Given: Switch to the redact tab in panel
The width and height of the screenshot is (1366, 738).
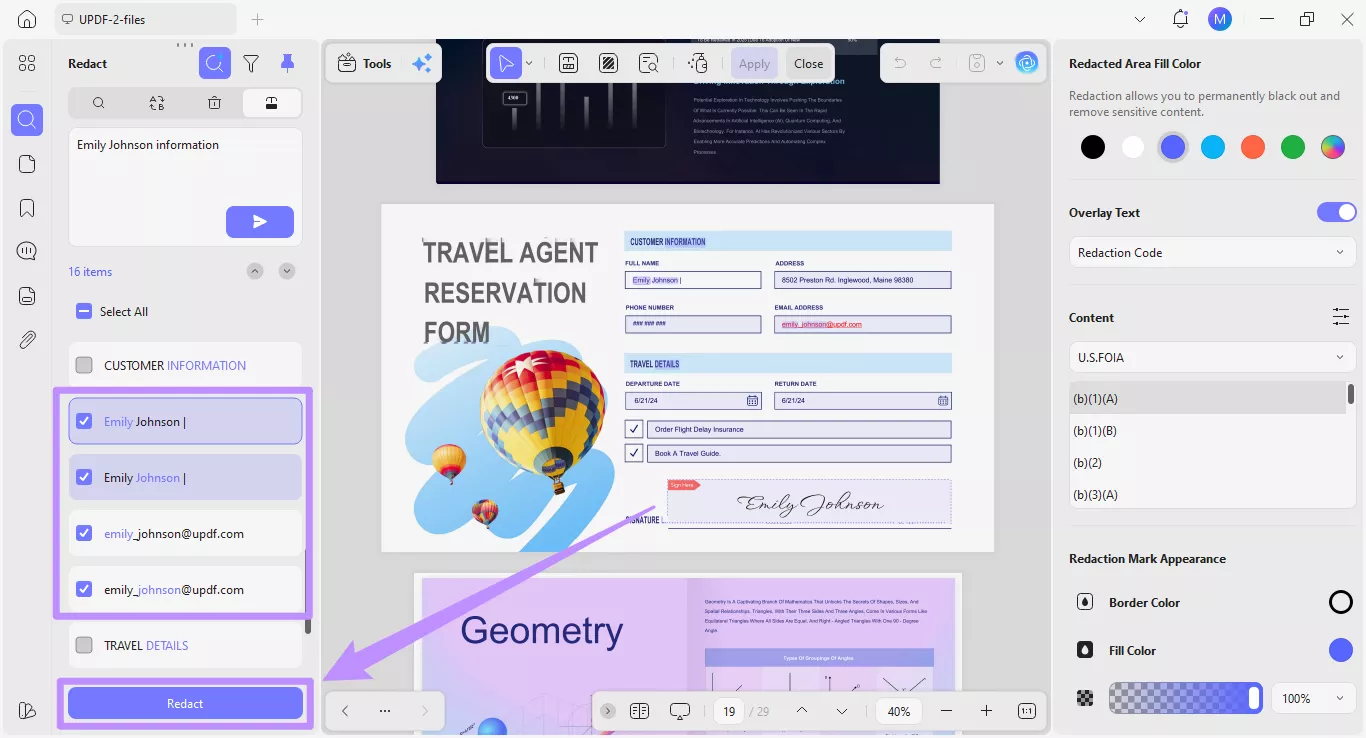Looking at the screenshot, I should tap(272, 102).
